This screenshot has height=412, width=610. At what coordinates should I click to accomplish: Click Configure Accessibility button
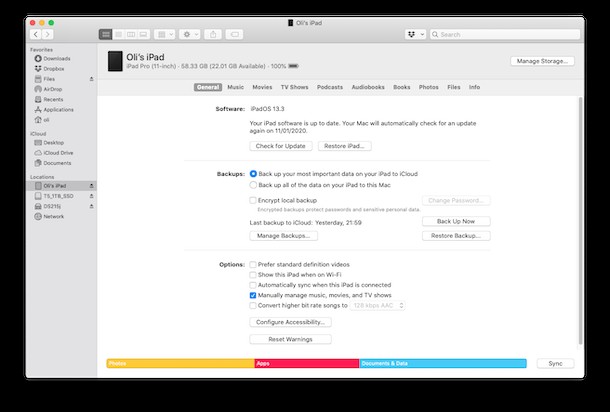click(x=290, y=322)
